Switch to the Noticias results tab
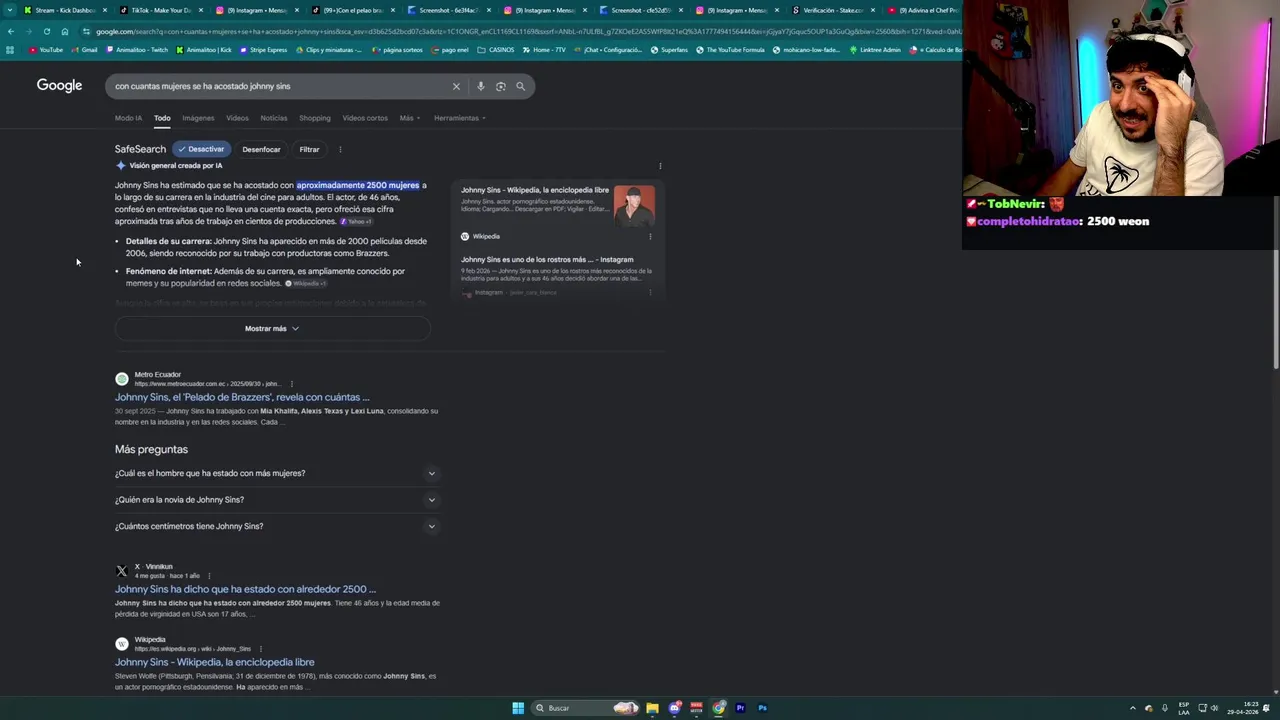The height and width of the screenshot is (720, 1280). point(274,118)
